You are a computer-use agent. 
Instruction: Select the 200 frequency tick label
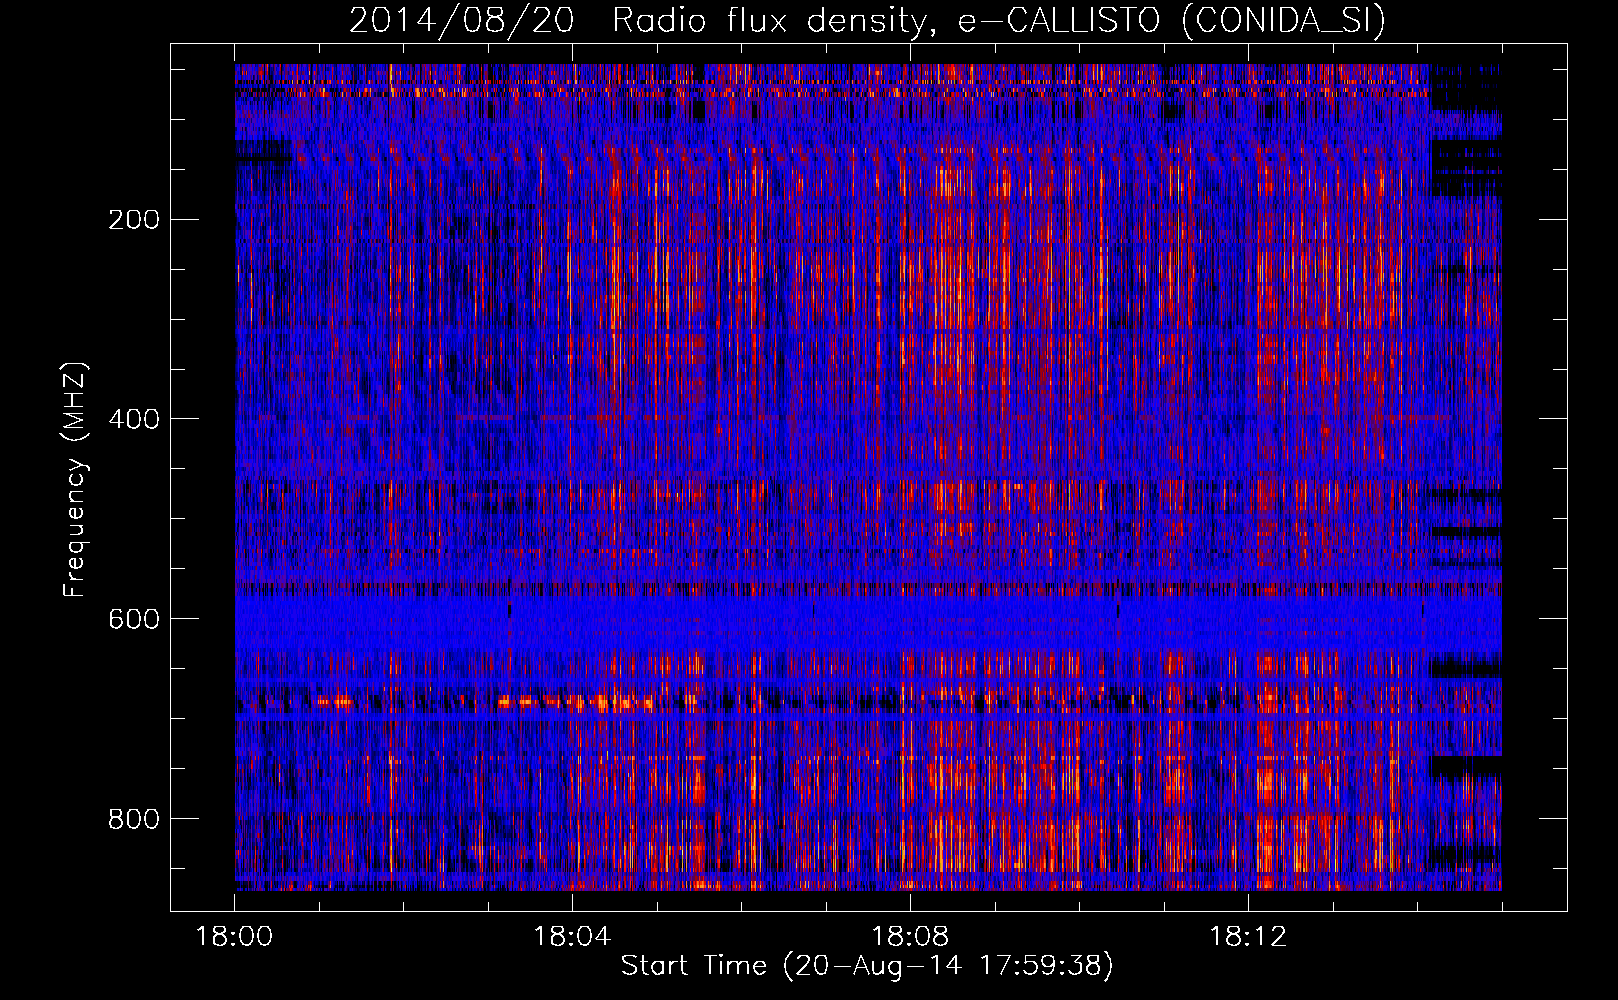click(x=134, y=219)
